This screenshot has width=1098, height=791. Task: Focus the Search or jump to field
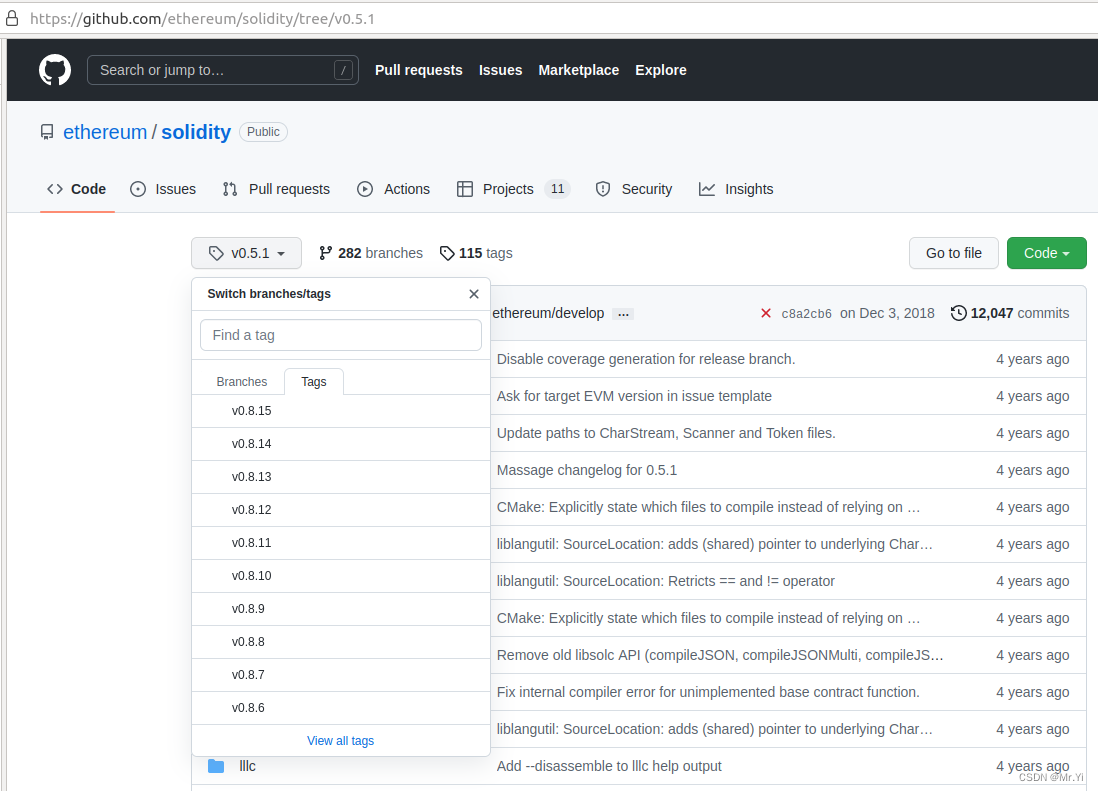pos(223,70)
